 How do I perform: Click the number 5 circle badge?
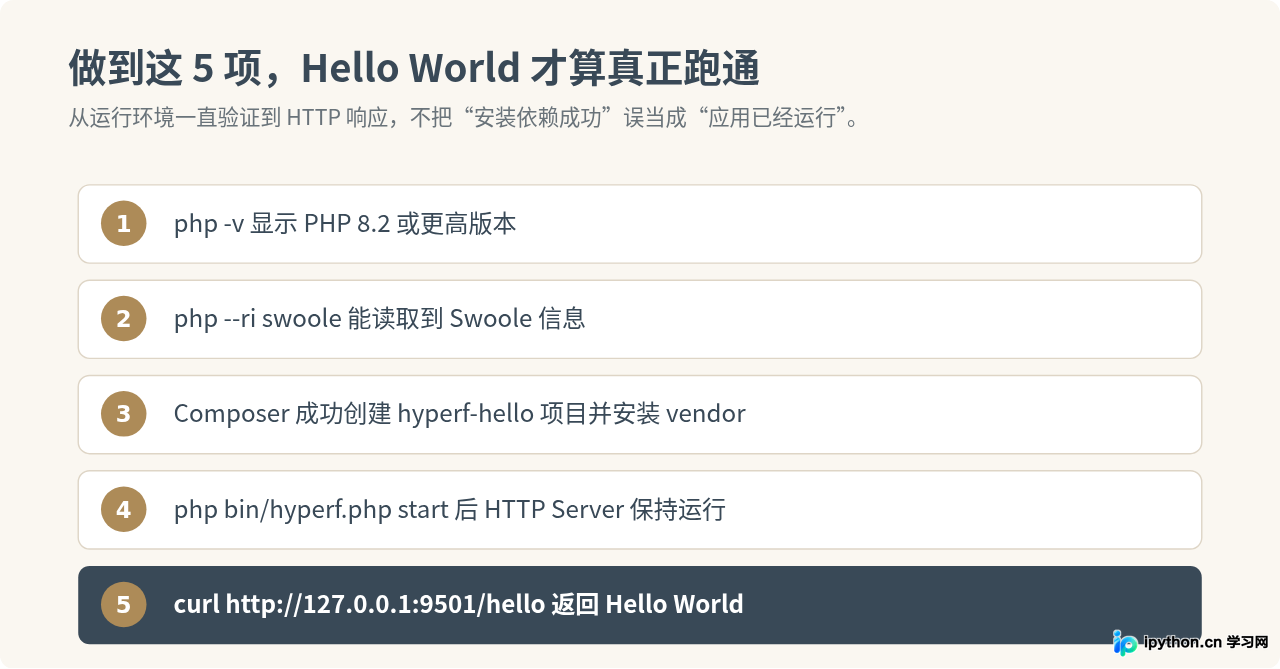click(x=123, y=605)
